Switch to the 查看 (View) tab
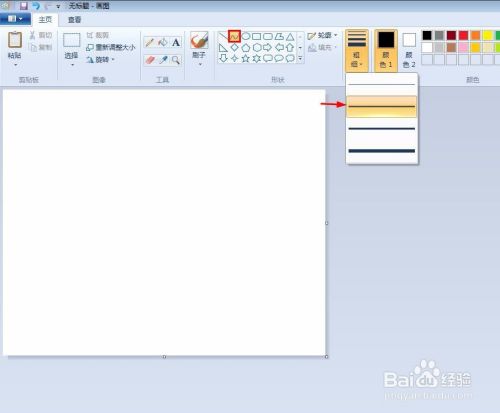Viewport: 500px width, 413px height. click(x=74, y=20)
